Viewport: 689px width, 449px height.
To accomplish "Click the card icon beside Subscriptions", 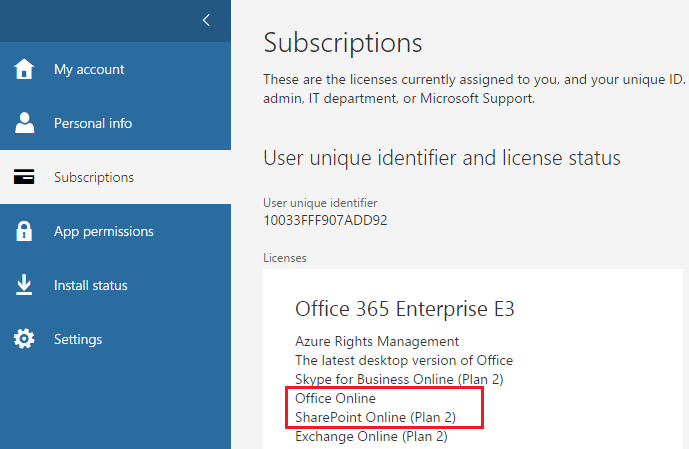I will coord(24,177).
